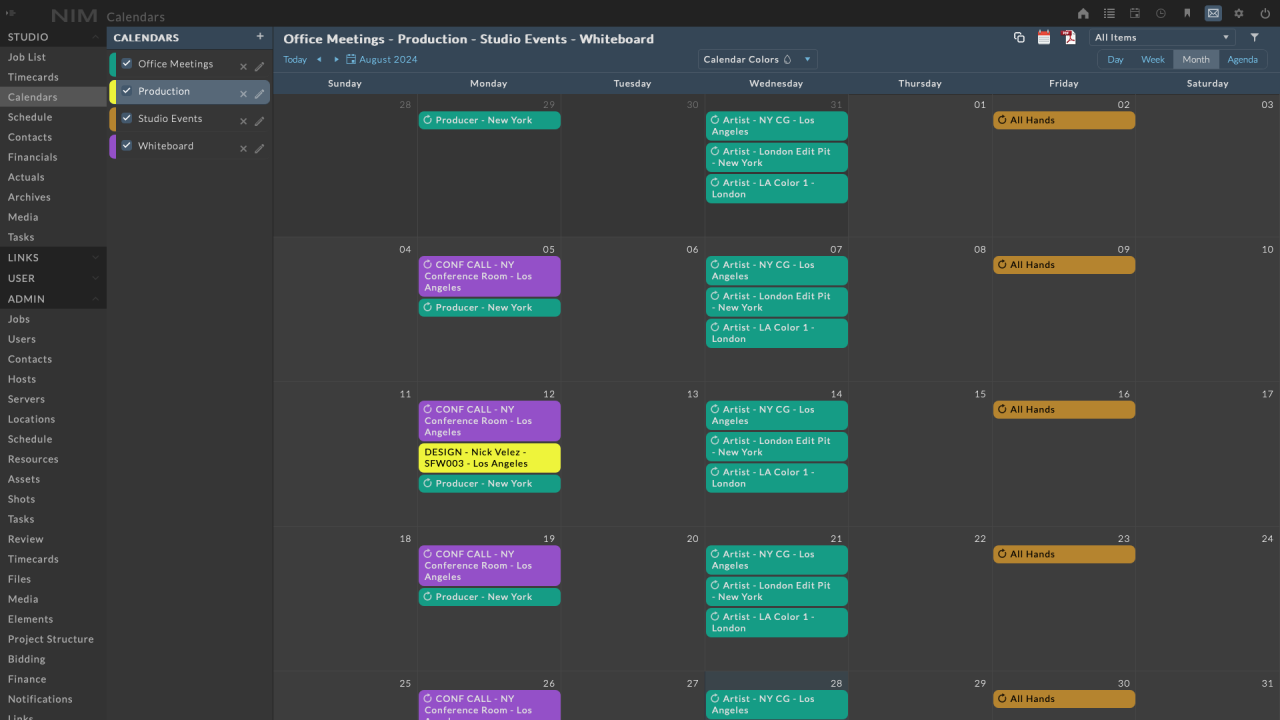Click the PDF export icon
The image size is (1280, 720).
point(1069,38)
